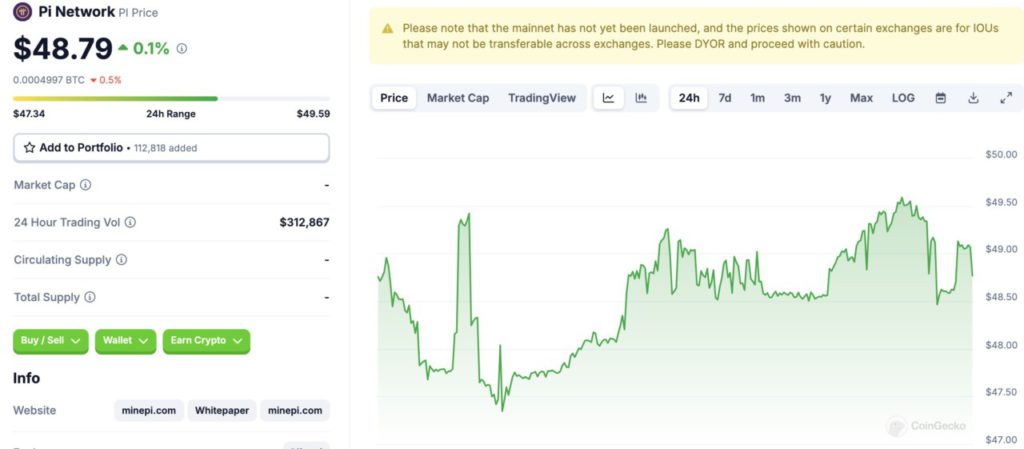Image resolution: width=1024 pixels, height=449 pixels.
Task: Open the Buy / Sell dropdown
Action: click(x=51, y=341)
